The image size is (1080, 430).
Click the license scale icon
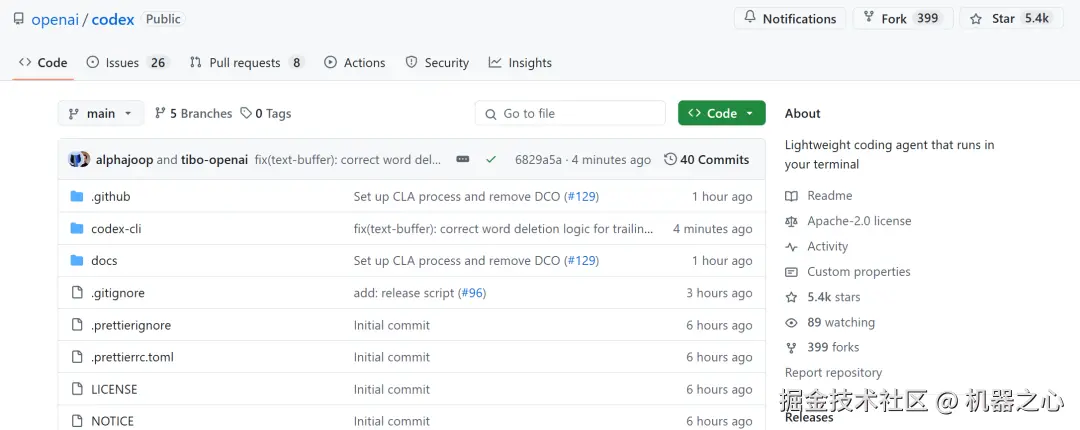coord(791,221)
